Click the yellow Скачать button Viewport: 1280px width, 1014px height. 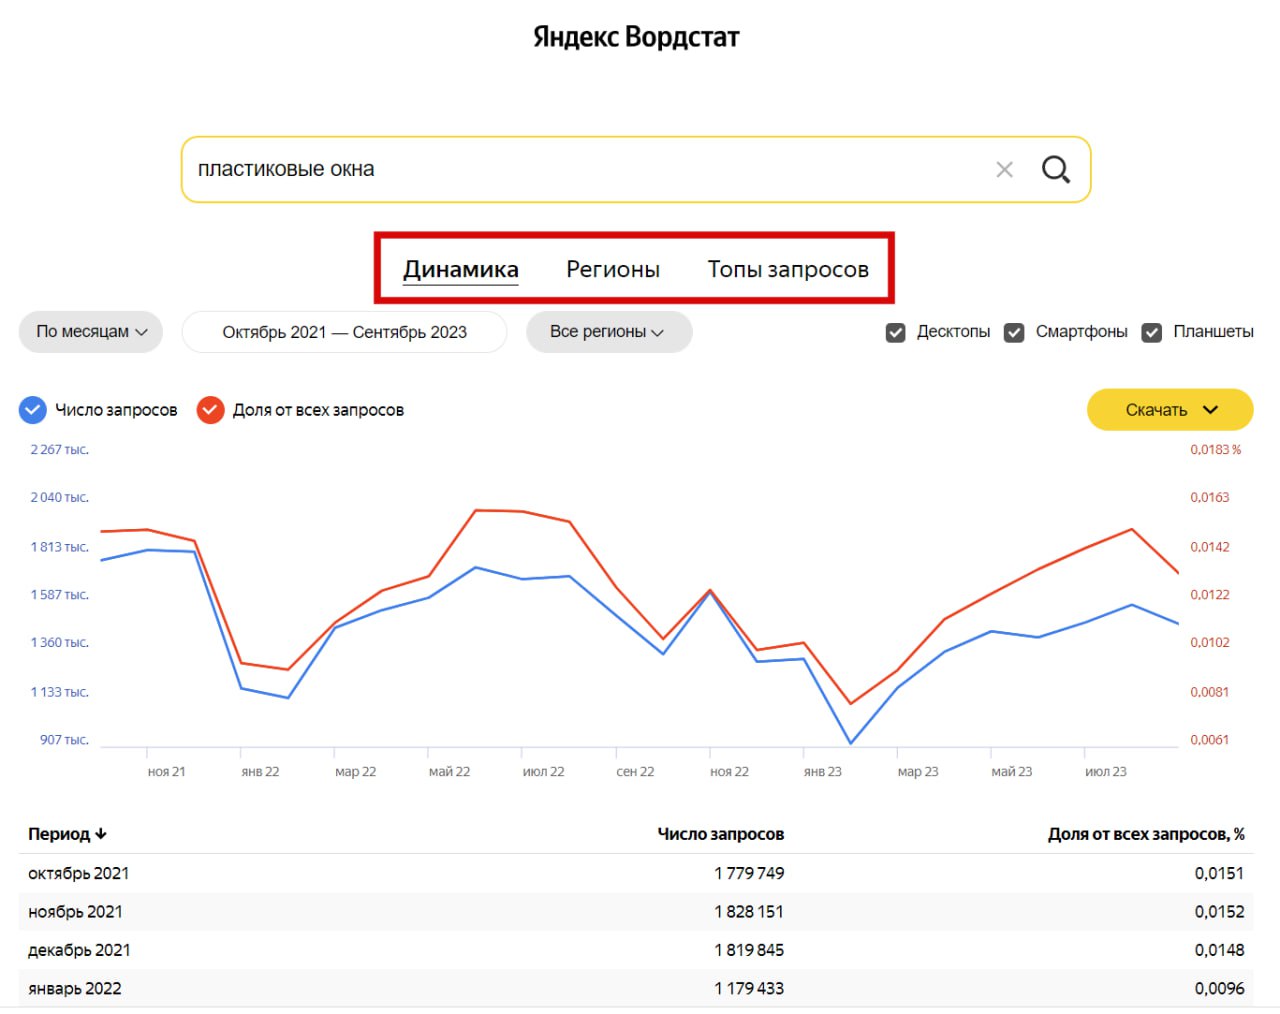pyautogui.click(x=1170, y=410)
